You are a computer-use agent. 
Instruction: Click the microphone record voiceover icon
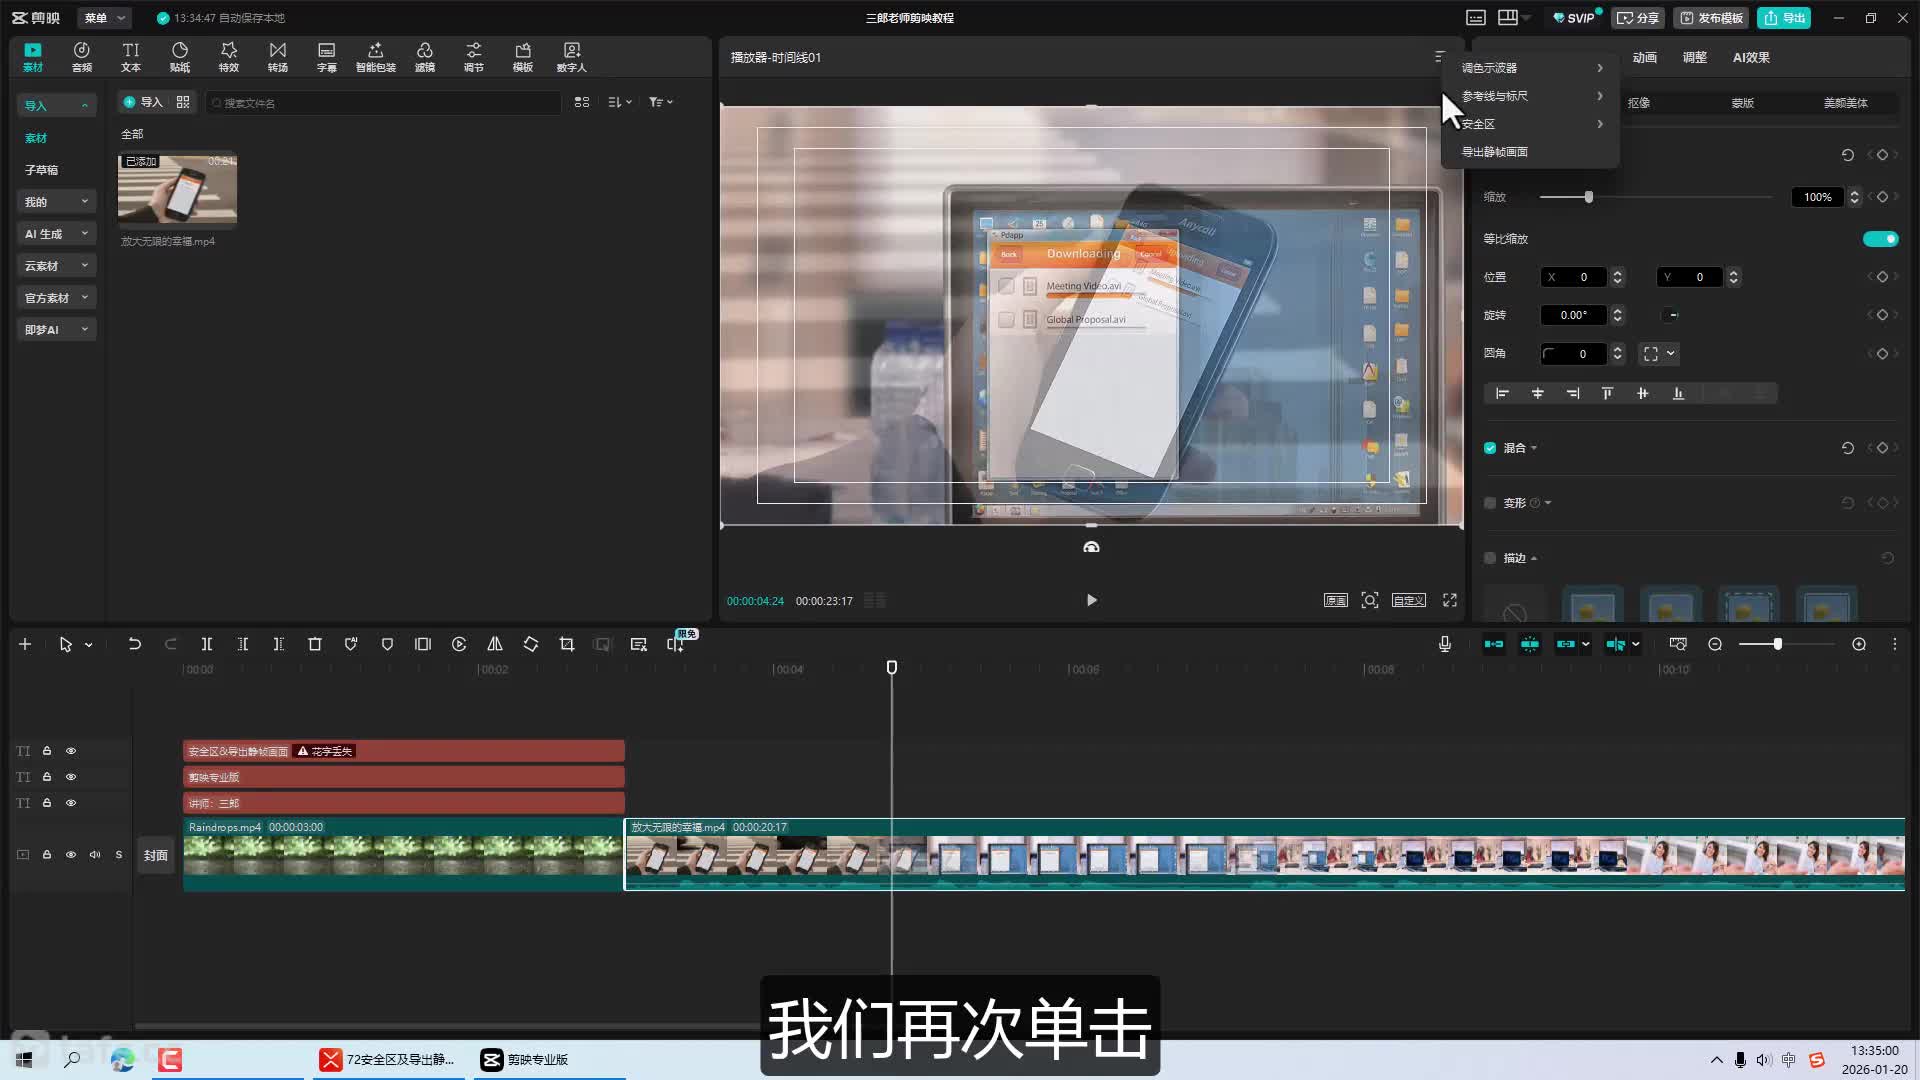coord(1445,645)
